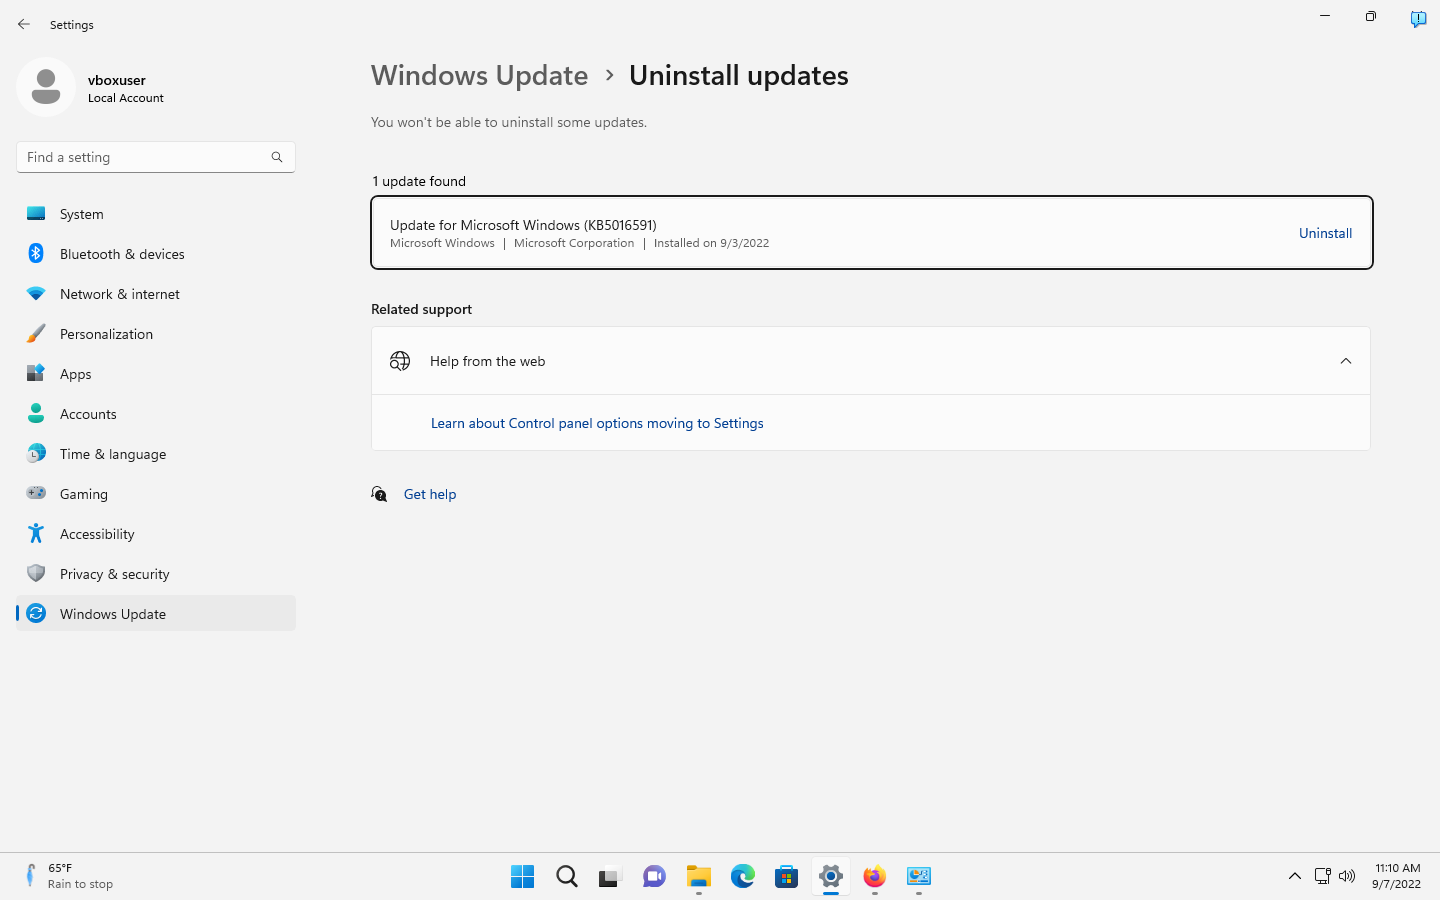Viewport: 1440px width, 900px height.
Task: Expand hidden icons in the system tray
Action: click(x=1295, y=876)
